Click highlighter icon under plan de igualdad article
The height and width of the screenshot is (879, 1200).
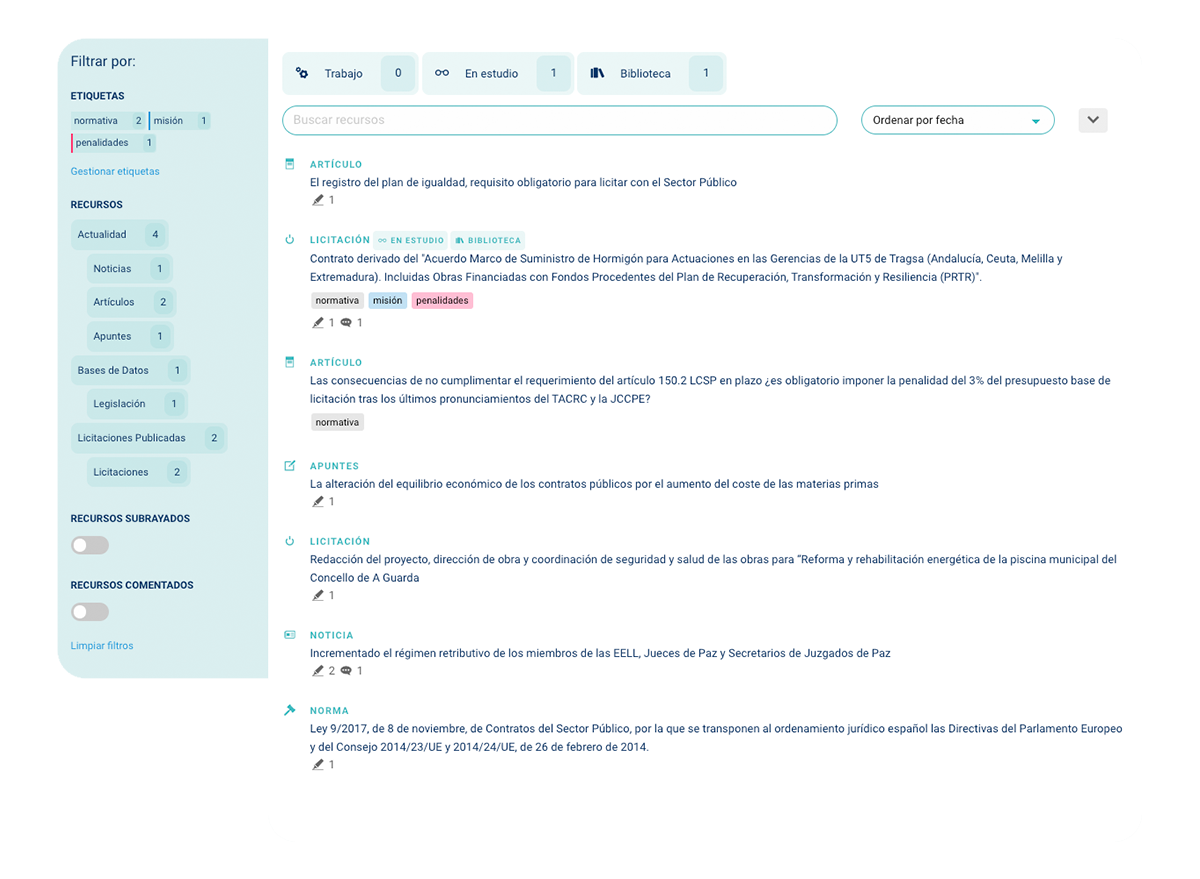pos(318,200)
